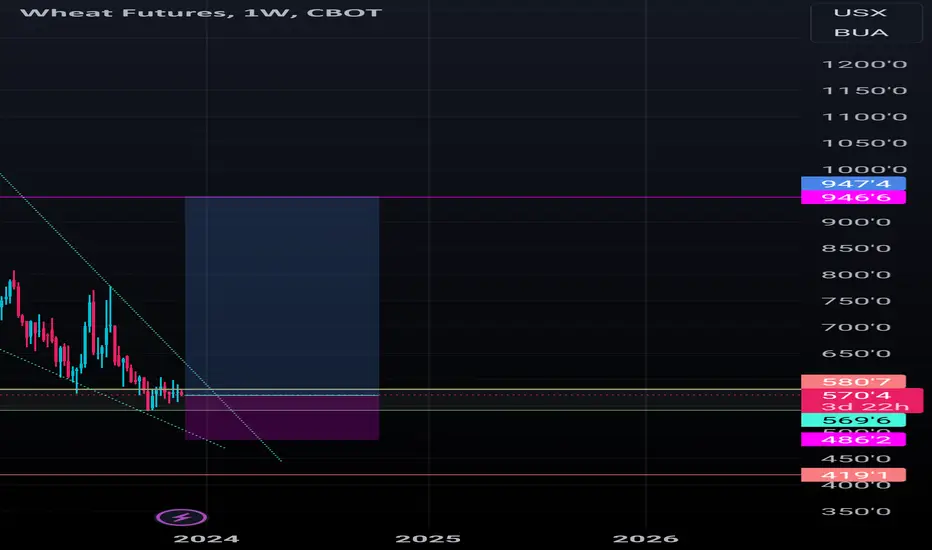Click the 2024 time axis label
The image size is (932, 550).
206,539
